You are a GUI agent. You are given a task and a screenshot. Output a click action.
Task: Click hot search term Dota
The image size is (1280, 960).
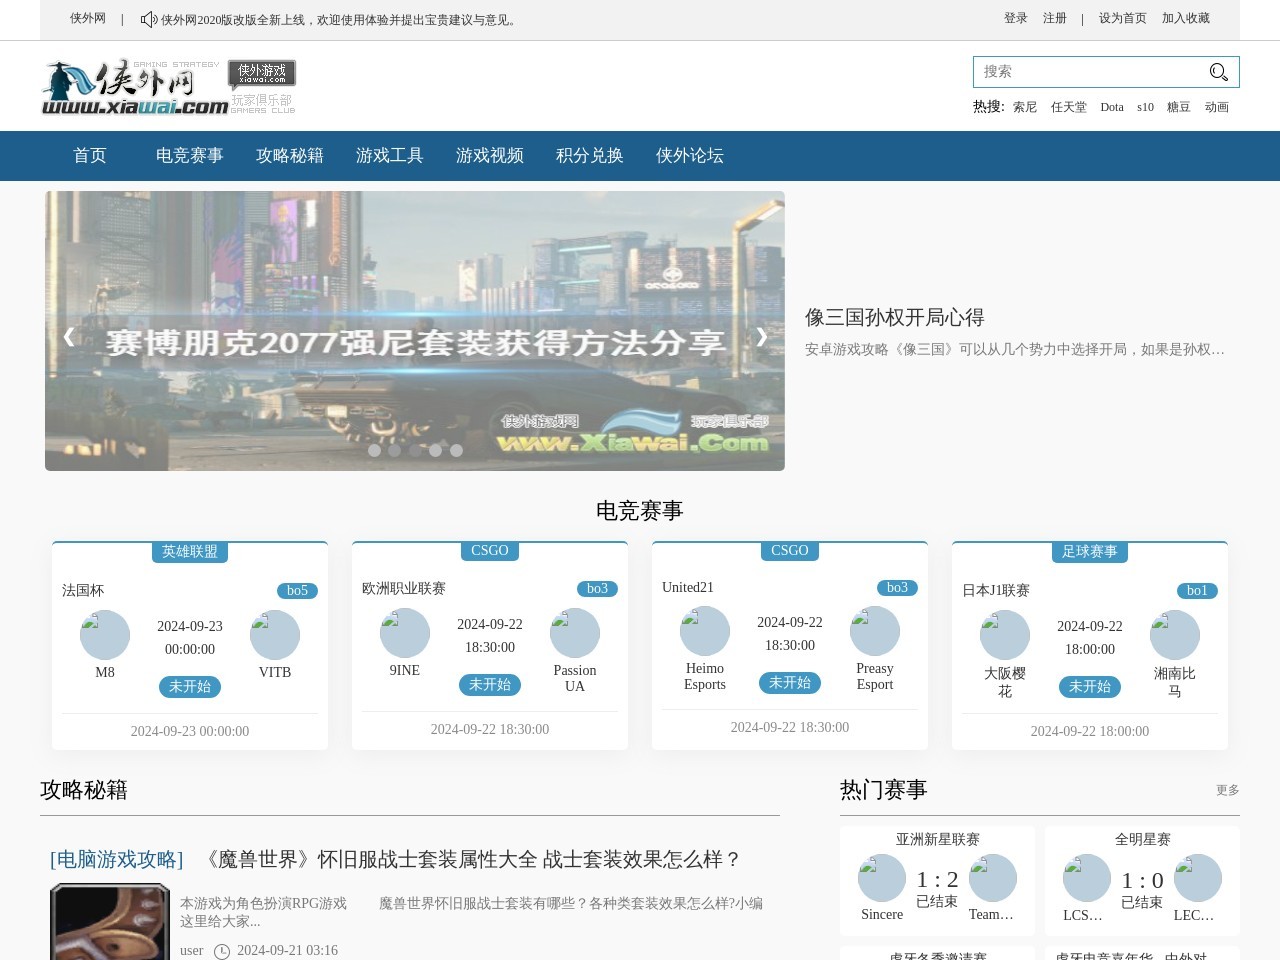tap(1112, 107)
